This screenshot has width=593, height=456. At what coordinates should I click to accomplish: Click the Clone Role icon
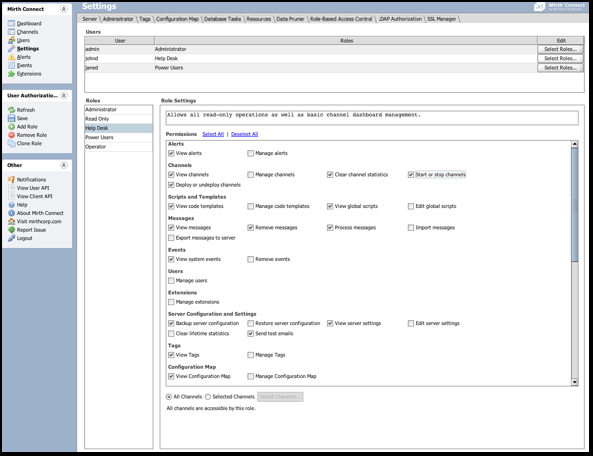pos(11,143)
